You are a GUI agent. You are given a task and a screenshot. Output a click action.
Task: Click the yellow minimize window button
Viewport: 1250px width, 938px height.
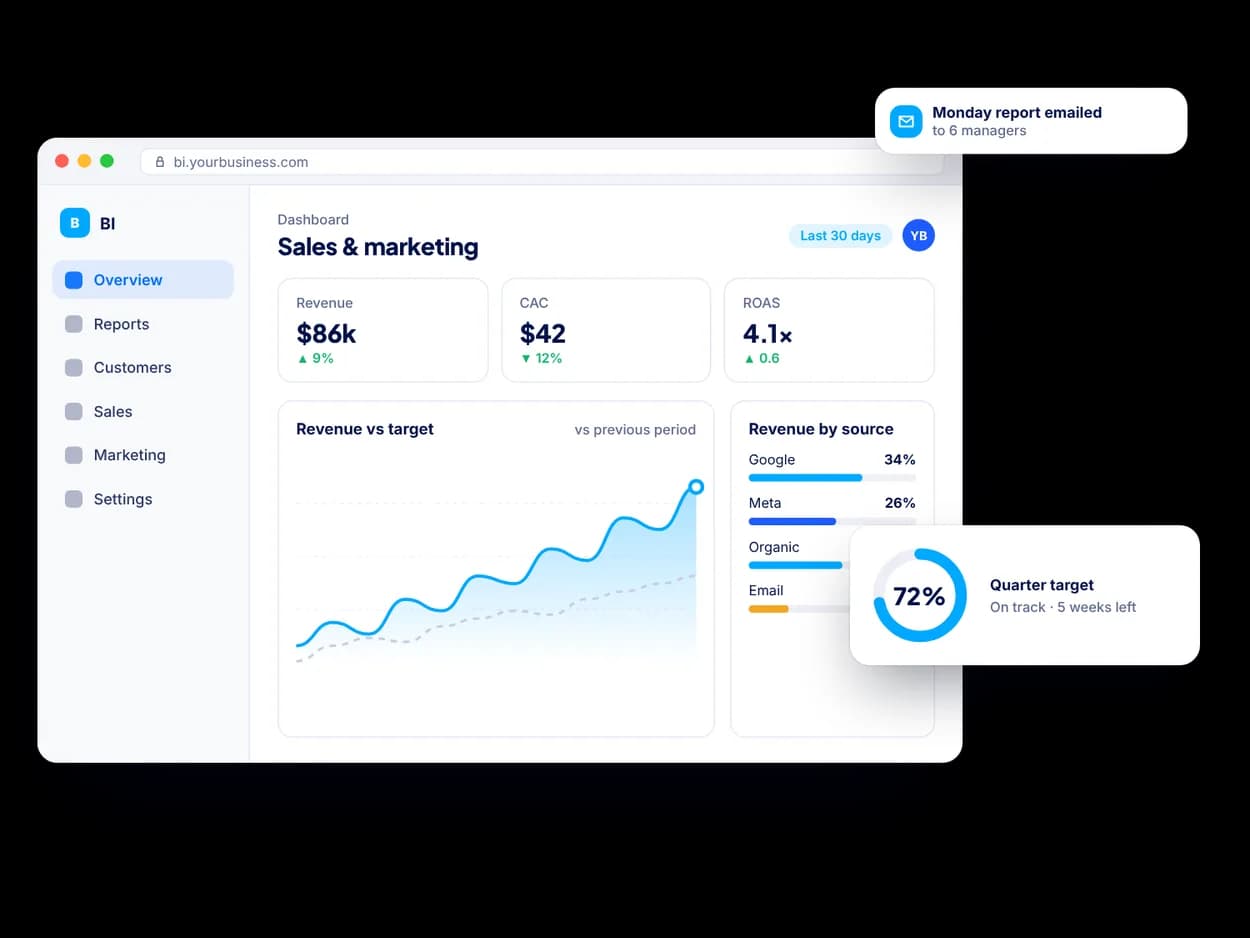pos(84,161)
